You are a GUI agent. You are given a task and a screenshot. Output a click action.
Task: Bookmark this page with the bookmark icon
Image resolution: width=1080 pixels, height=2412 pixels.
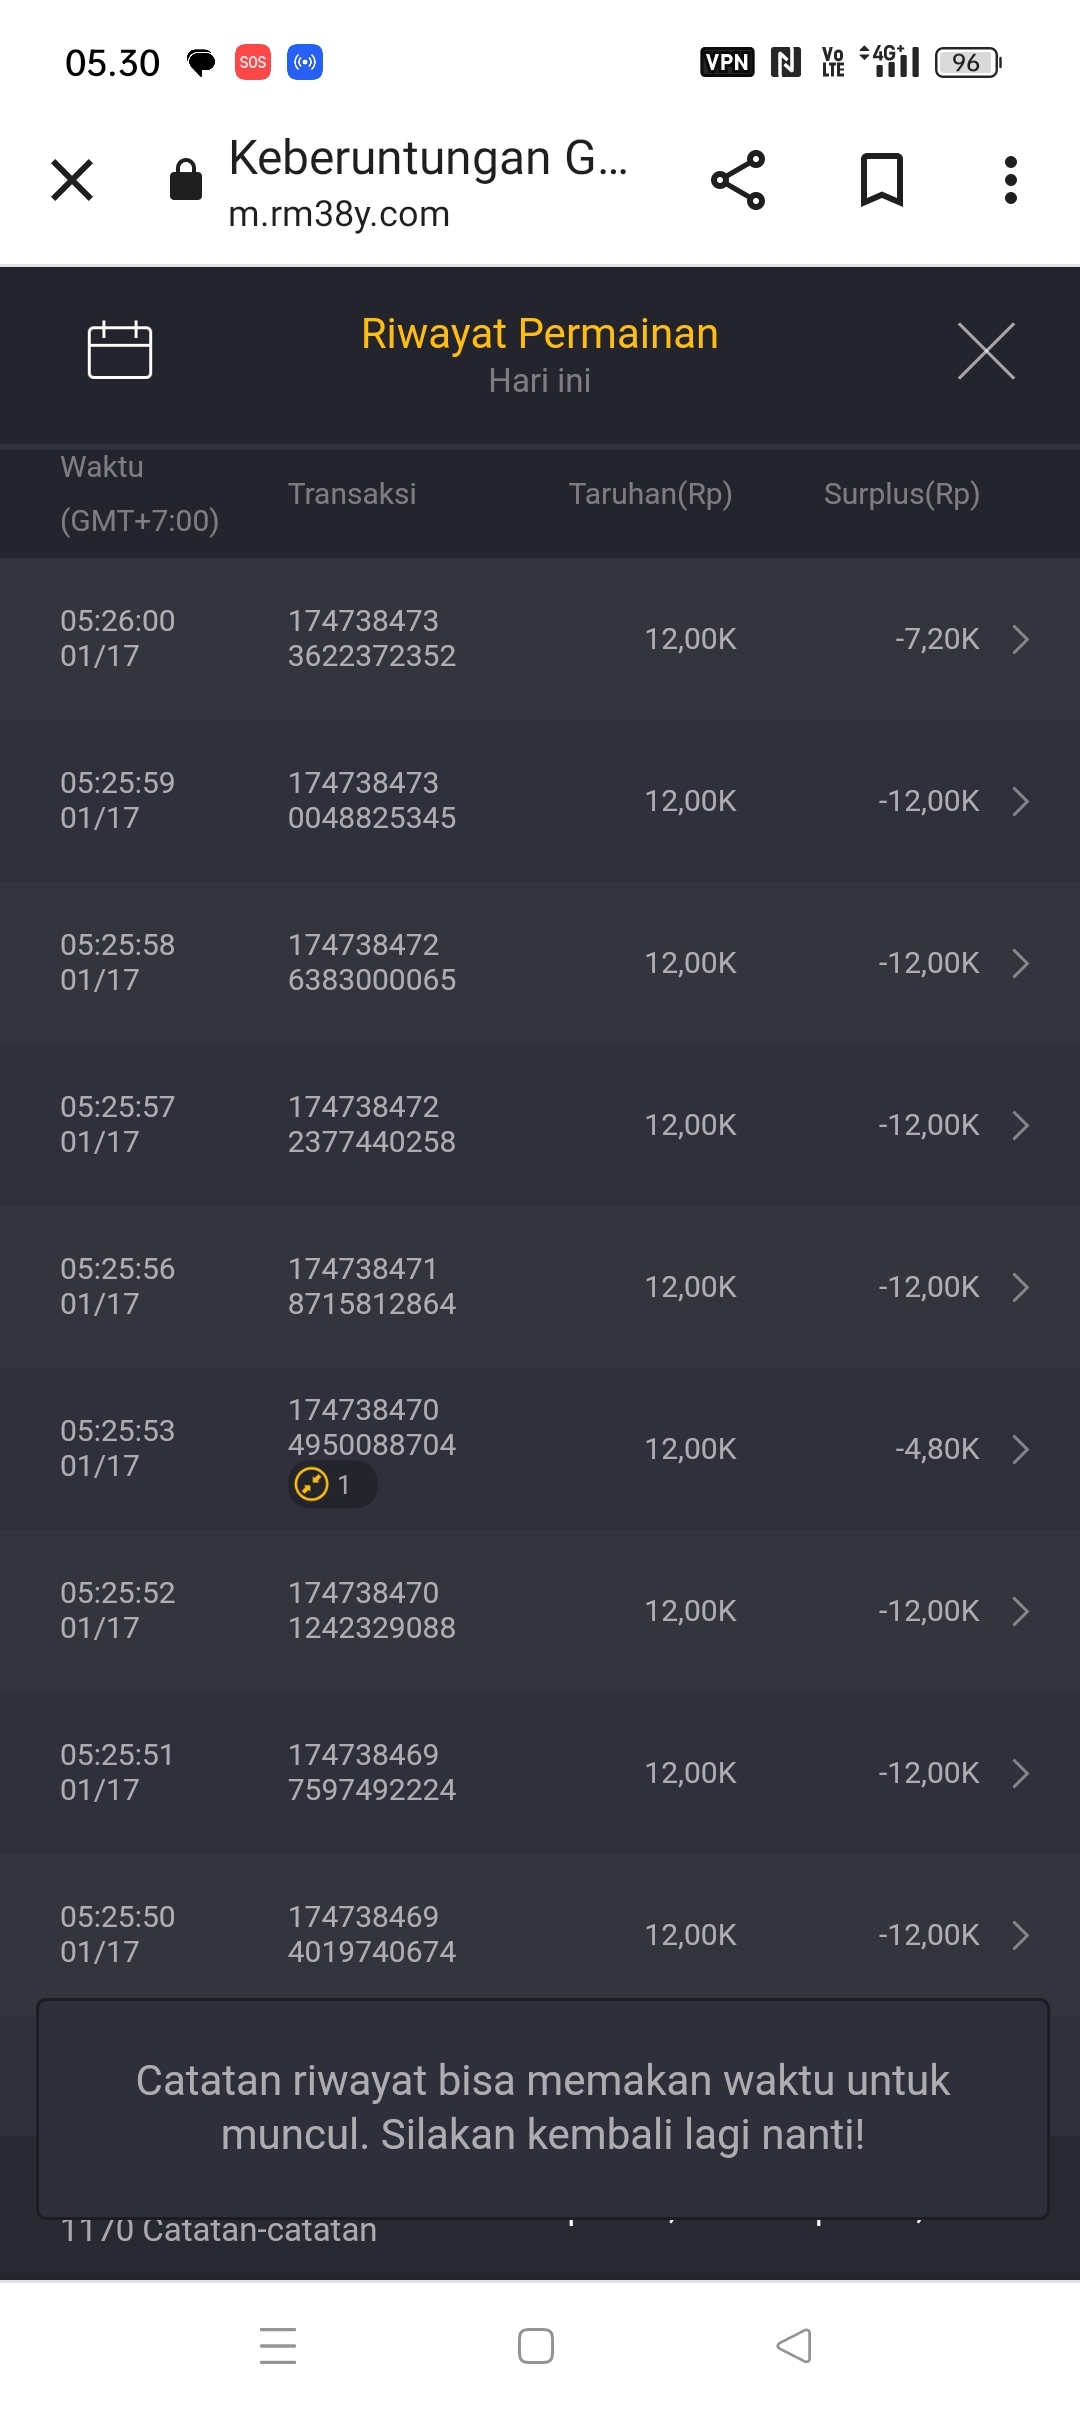pyautogui.click(x=882, y=180)
